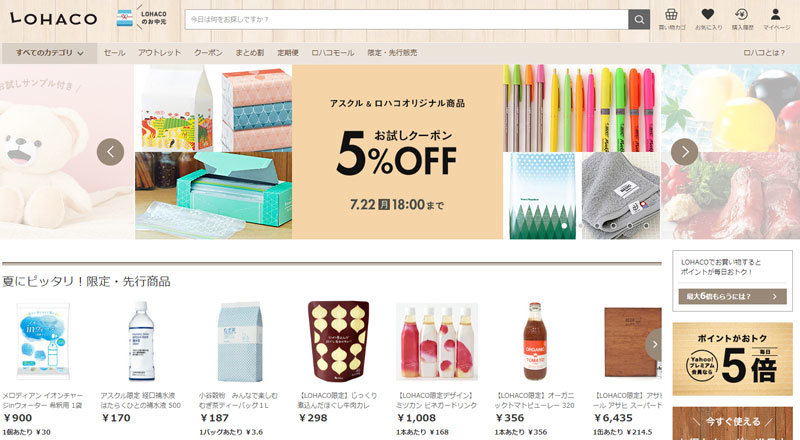Open My Page person icon
This screenshot has height=440, width=800.
pos(776,19)
